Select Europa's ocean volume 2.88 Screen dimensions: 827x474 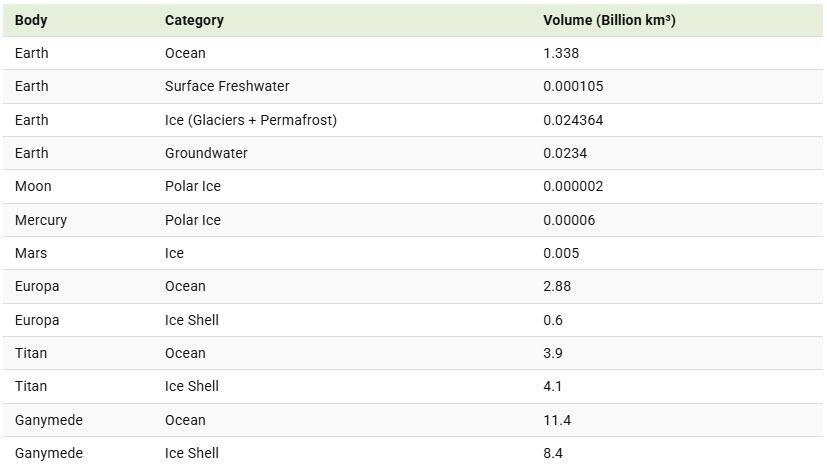click(x=557, y=286)
